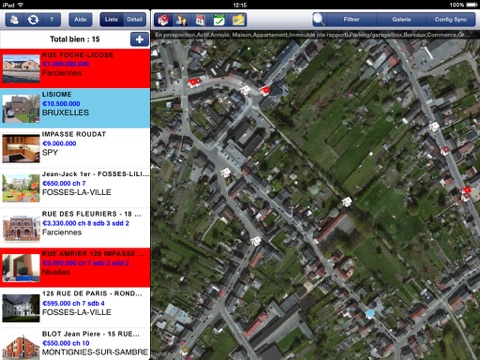Open thumbnail of 125 RUE DE PARIS property
Screen dimensions: 480x360
point(21,308)
